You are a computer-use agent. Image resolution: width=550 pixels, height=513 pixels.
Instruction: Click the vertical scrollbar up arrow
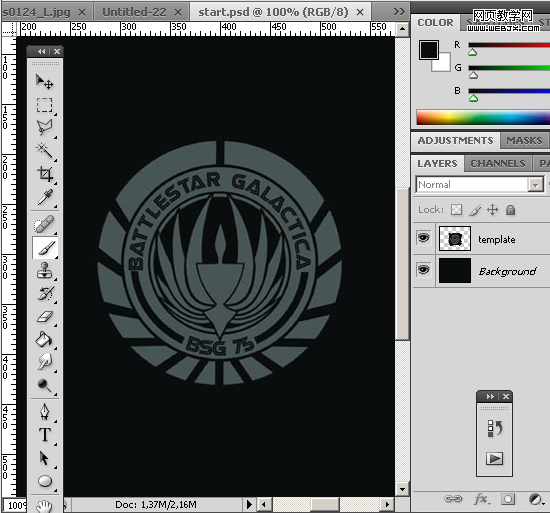(402, 29)
